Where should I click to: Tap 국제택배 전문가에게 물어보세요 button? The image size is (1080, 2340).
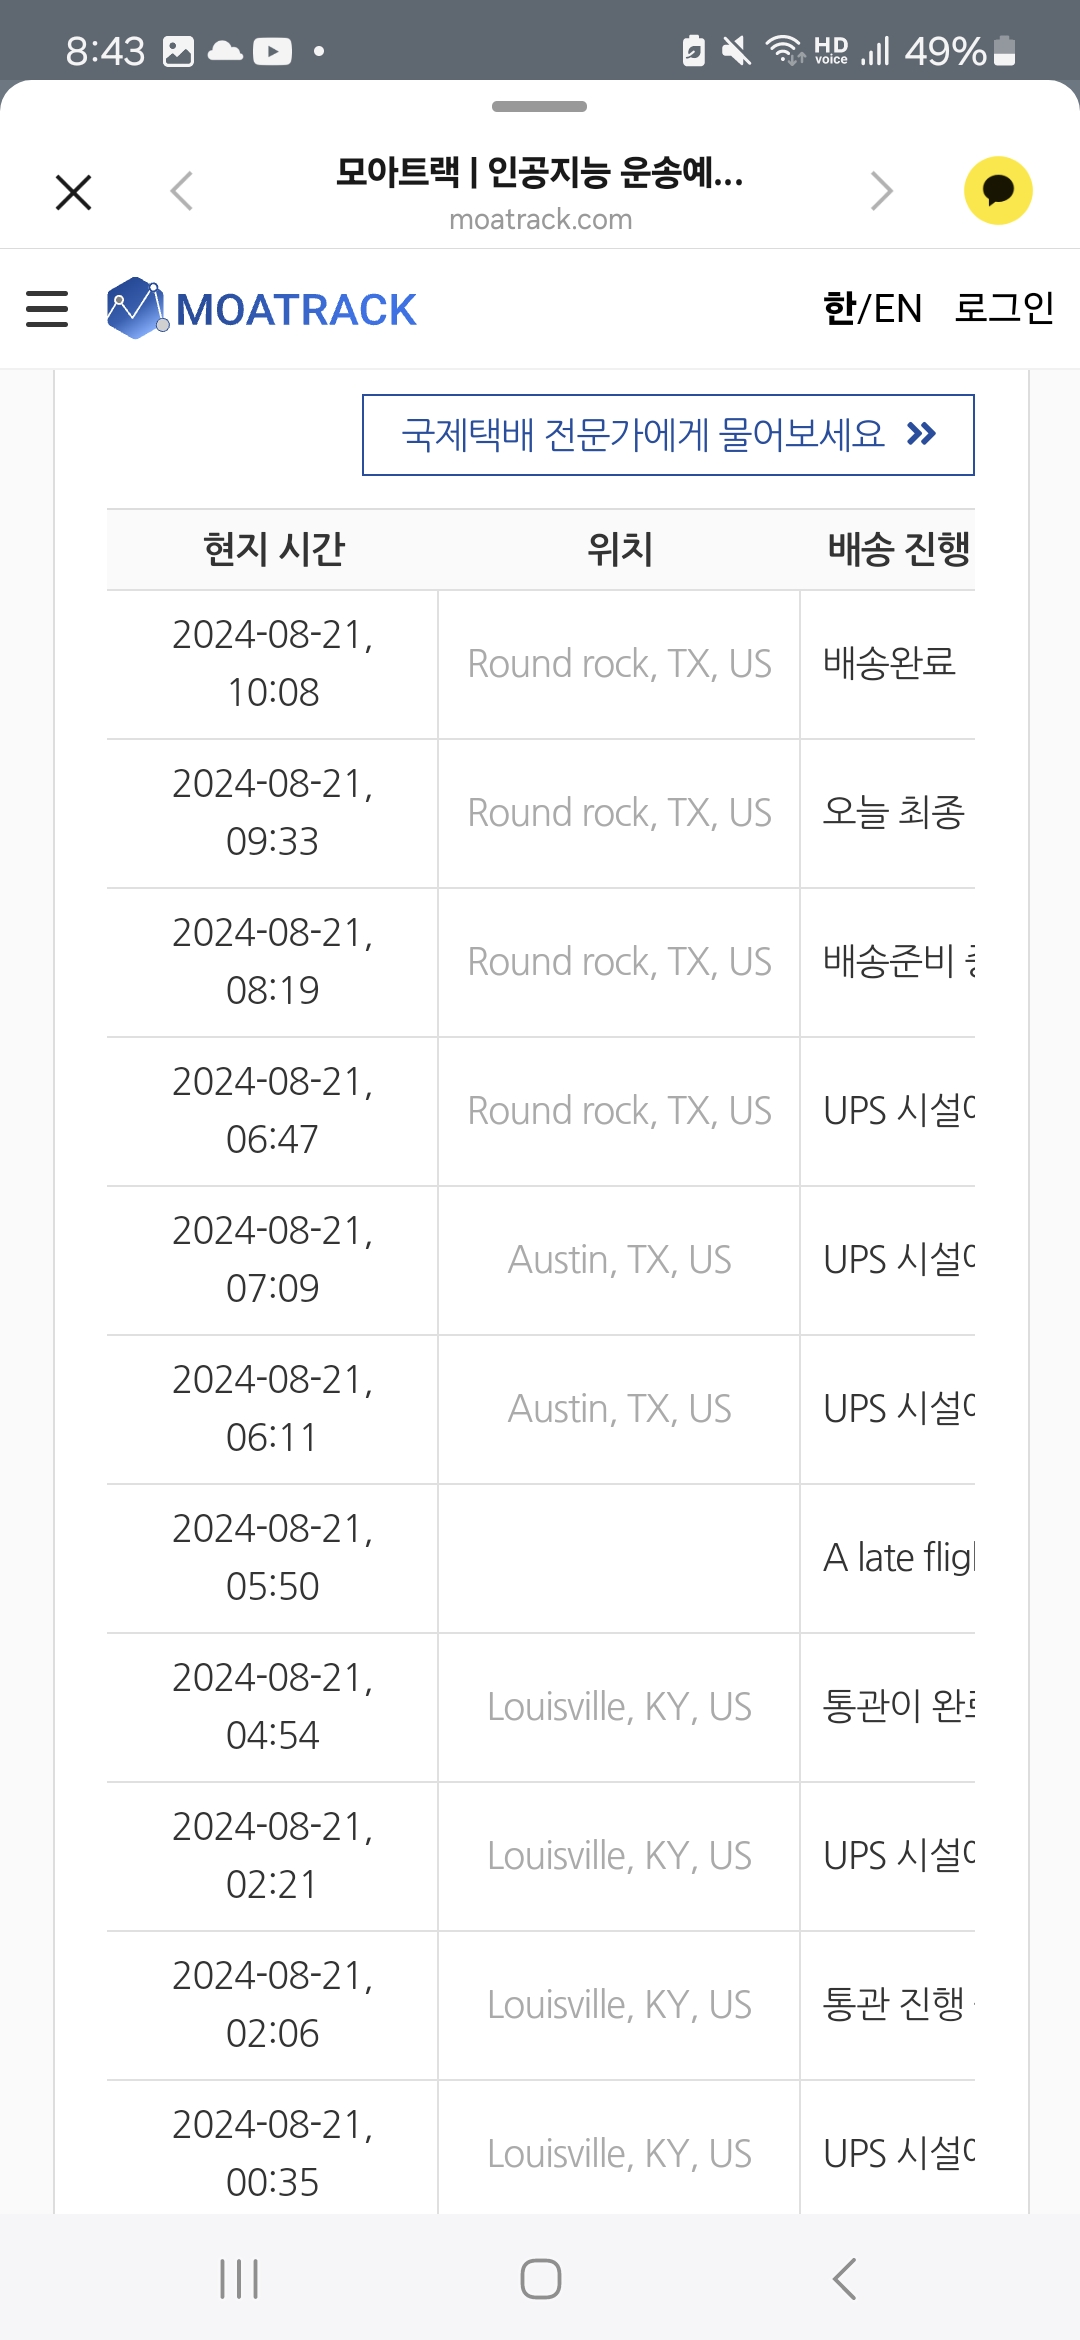(x=644, y=435)
